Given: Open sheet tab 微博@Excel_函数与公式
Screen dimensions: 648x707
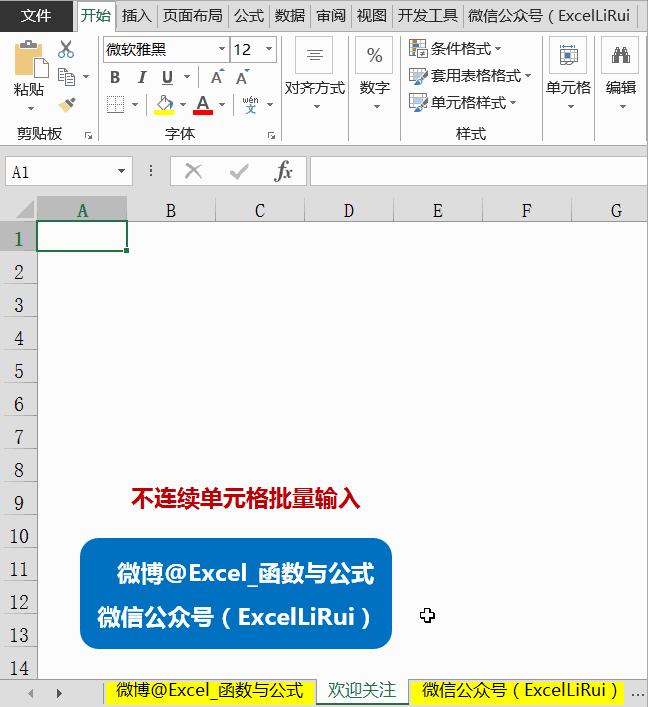Looking at the screenshot, I should point(209,691).
